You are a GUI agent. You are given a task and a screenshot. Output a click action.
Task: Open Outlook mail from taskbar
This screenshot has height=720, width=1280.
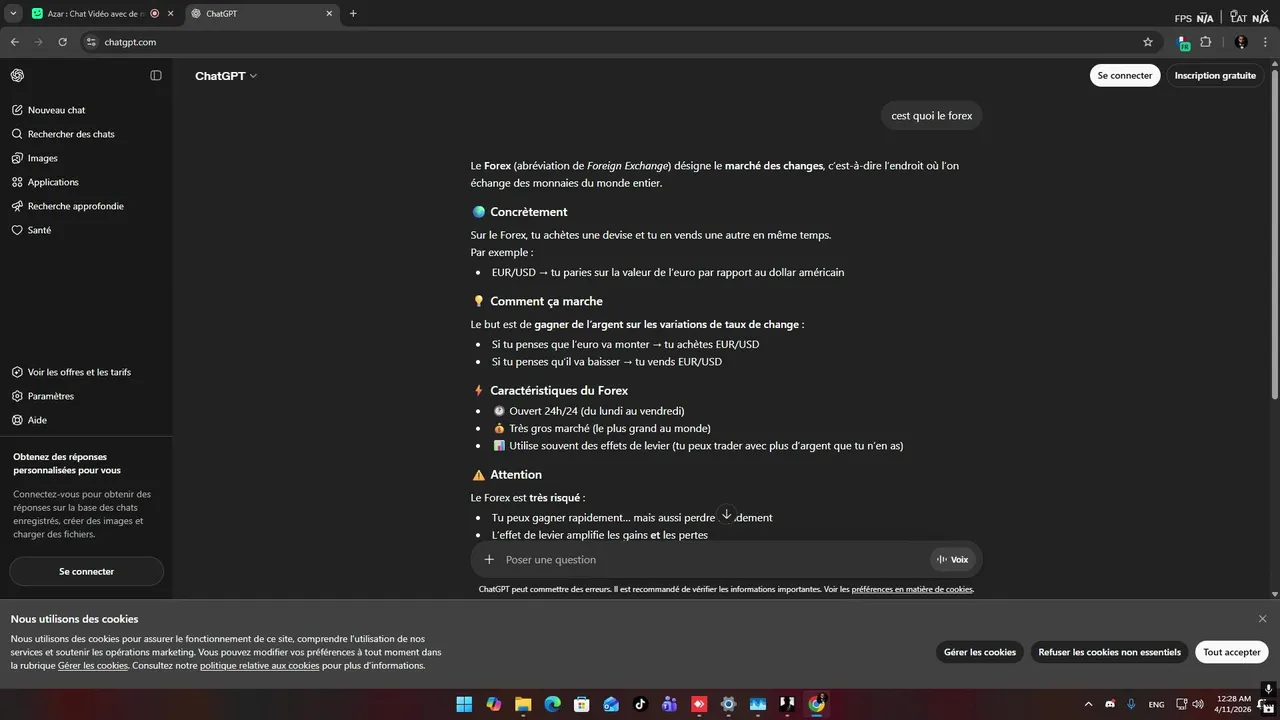click(611, 704)
